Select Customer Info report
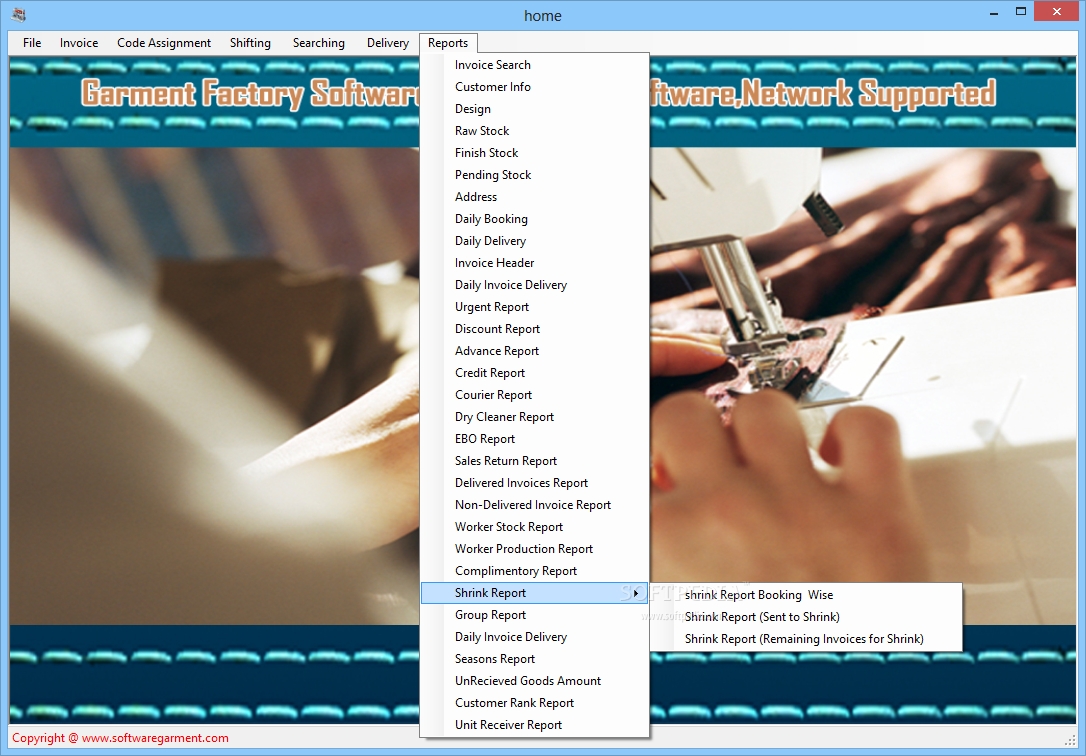This screenshot has height=756, width=1086. coord(535,87)
